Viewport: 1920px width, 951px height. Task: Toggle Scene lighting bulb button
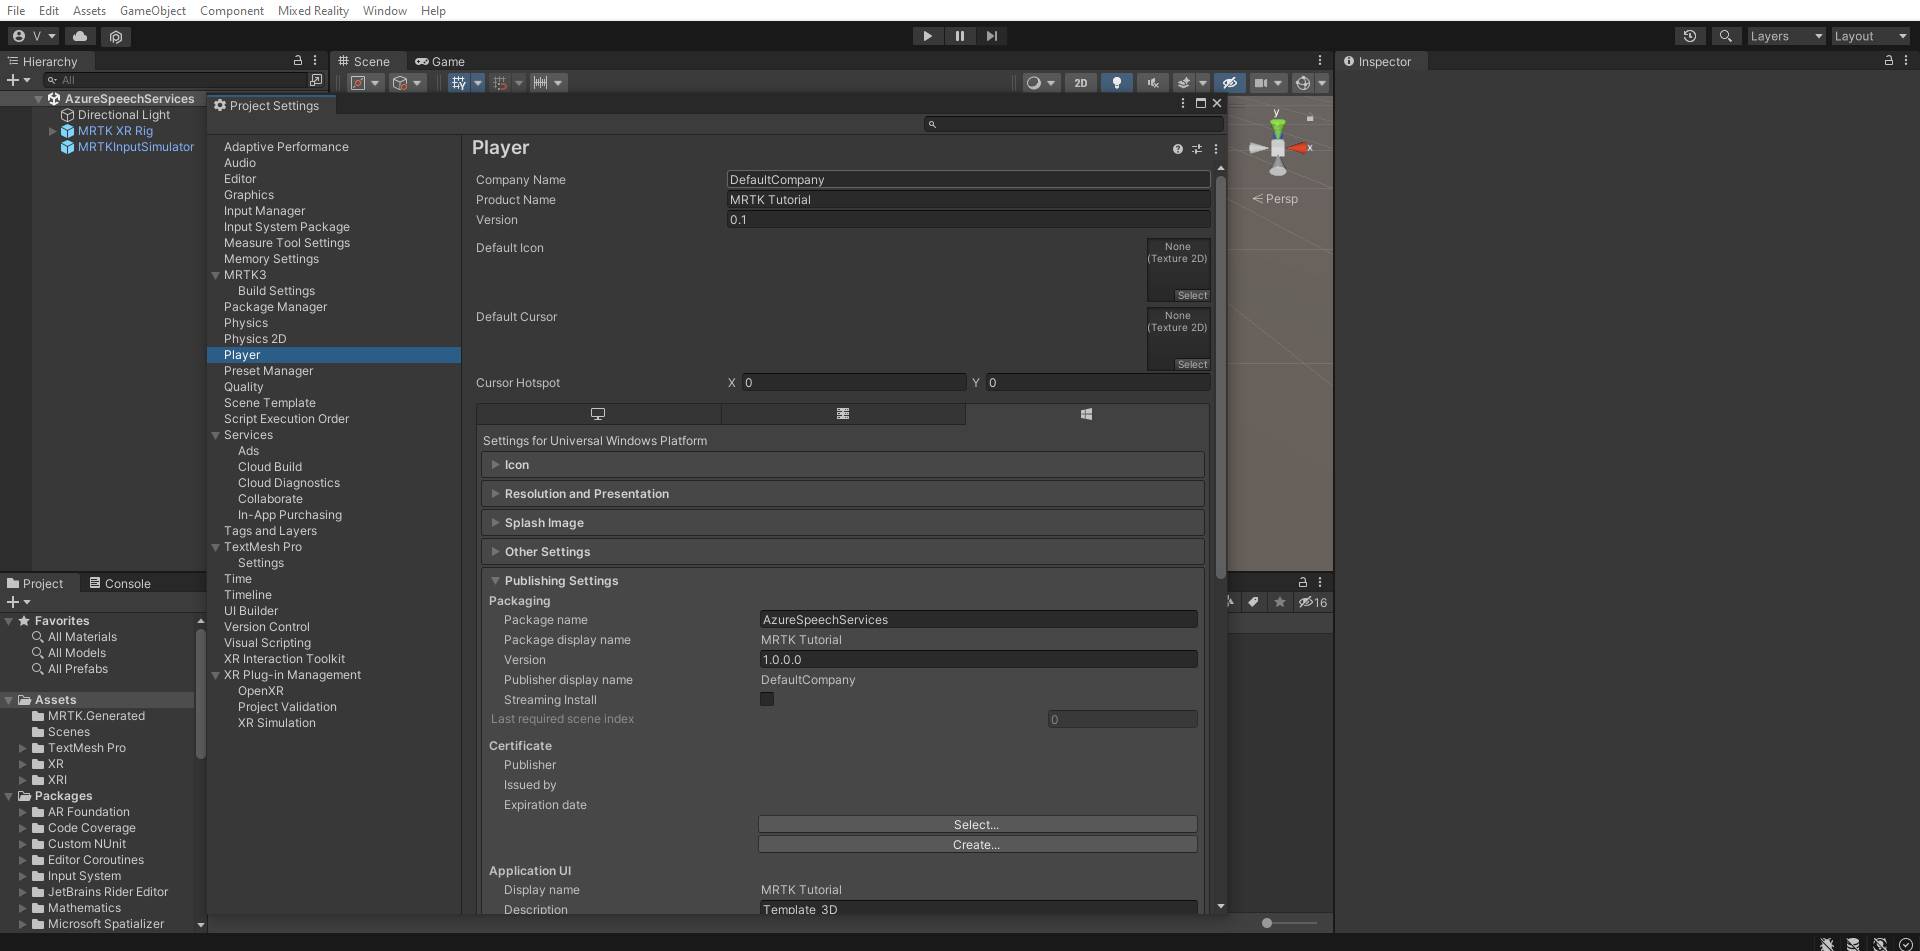1117,83
